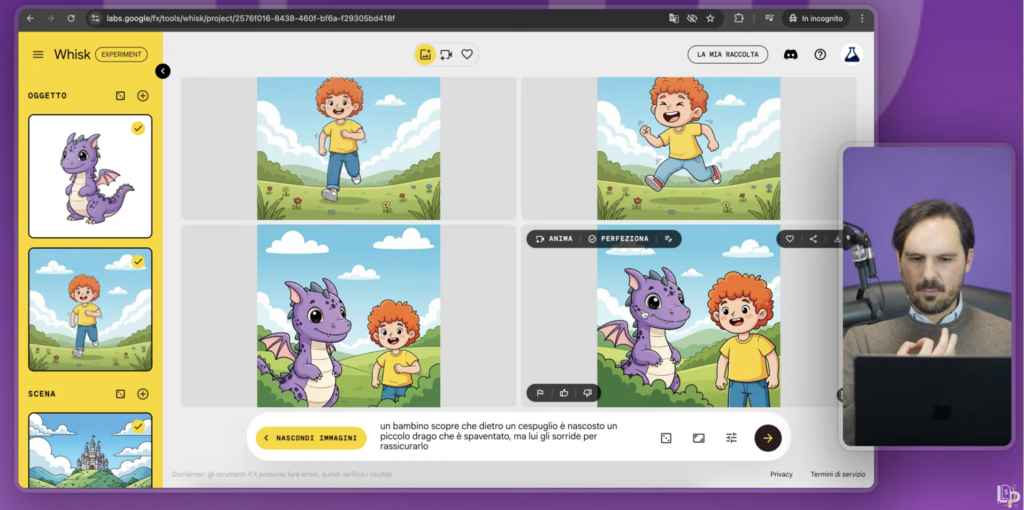Viewport: 1024px width, 510px height.
Task: Randomize the Scena with the dice icon
Action: click(120, 394)
